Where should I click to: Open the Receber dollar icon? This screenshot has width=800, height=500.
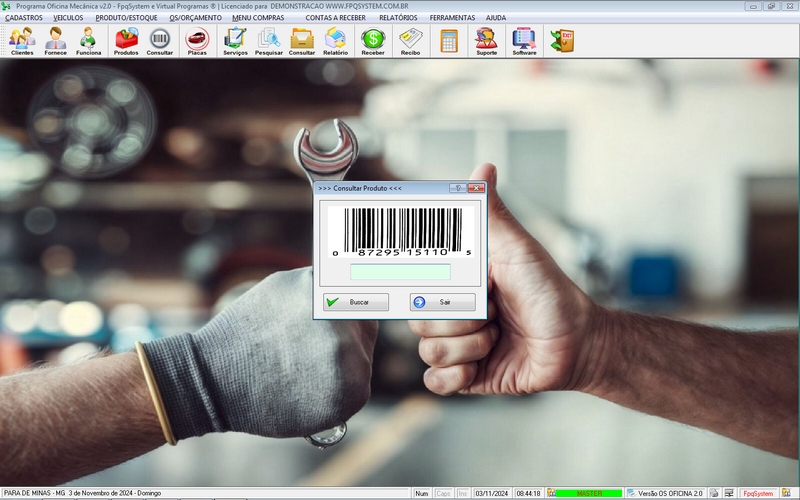pyautogui.click(x=373, y=41)
